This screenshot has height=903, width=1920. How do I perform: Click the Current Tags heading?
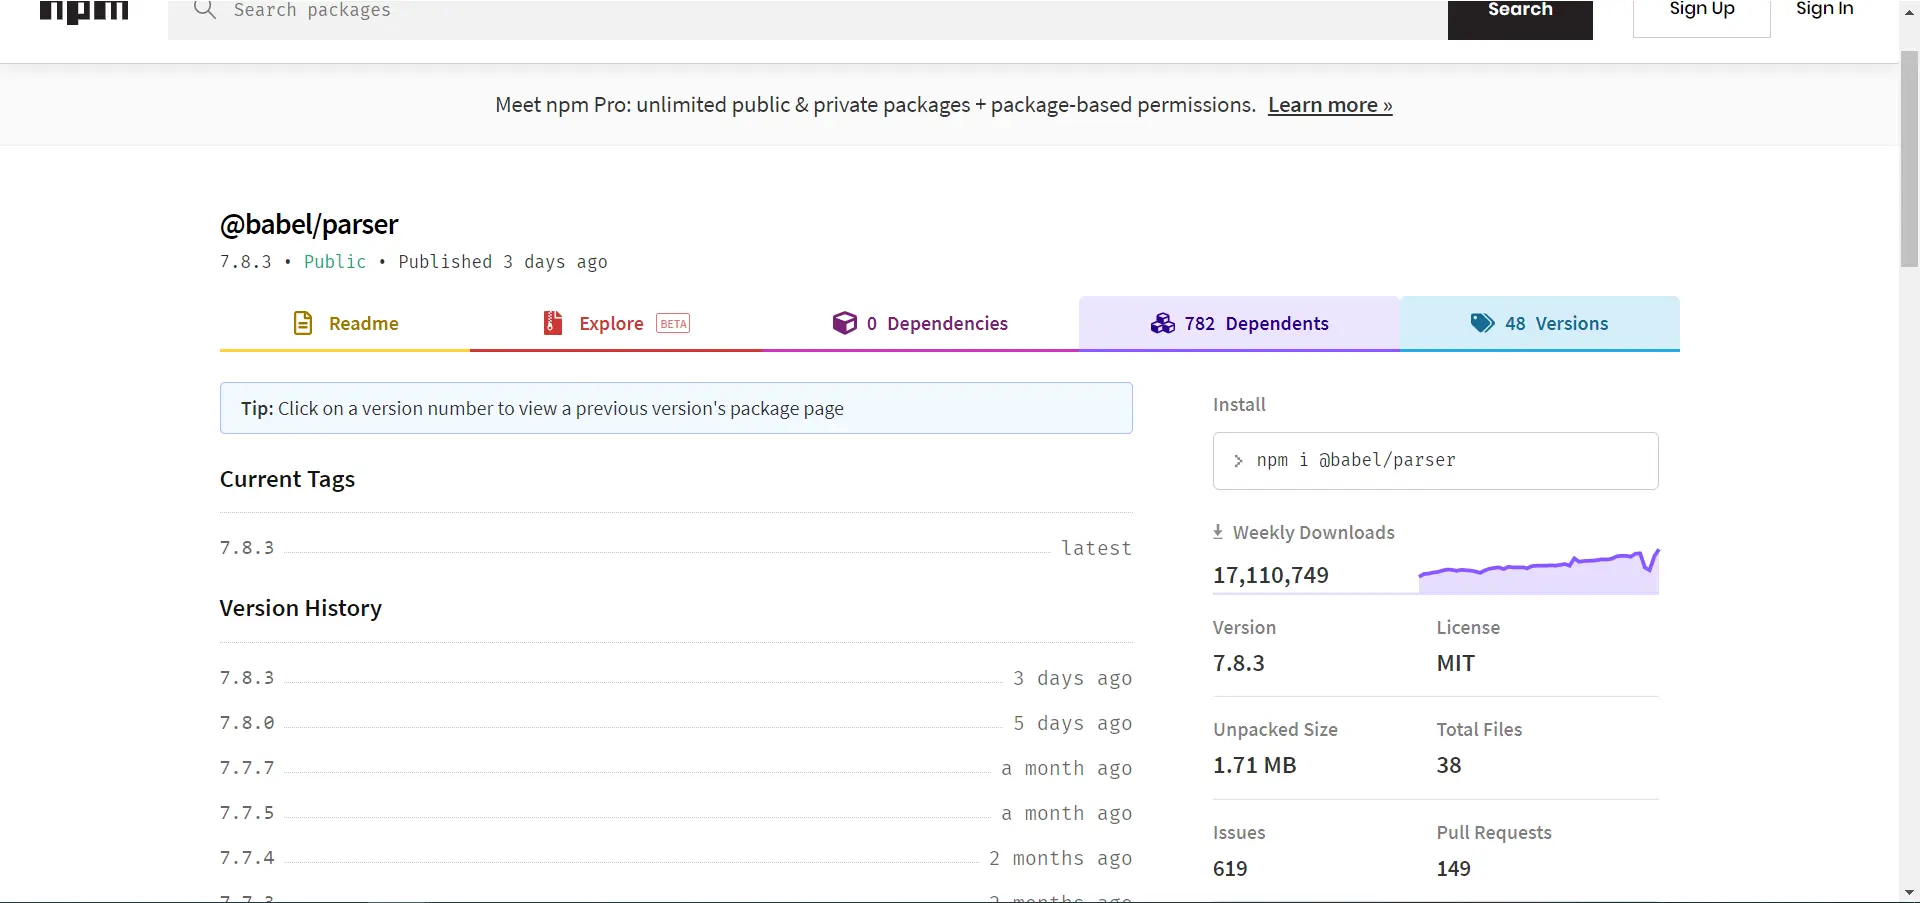tap(288, 479)
